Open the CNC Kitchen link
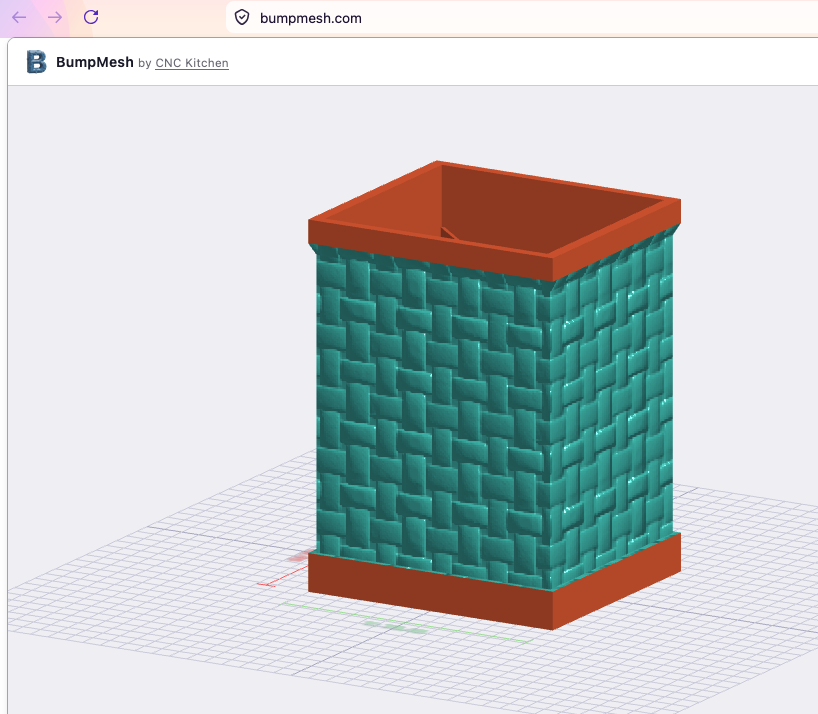 (192, 63)
